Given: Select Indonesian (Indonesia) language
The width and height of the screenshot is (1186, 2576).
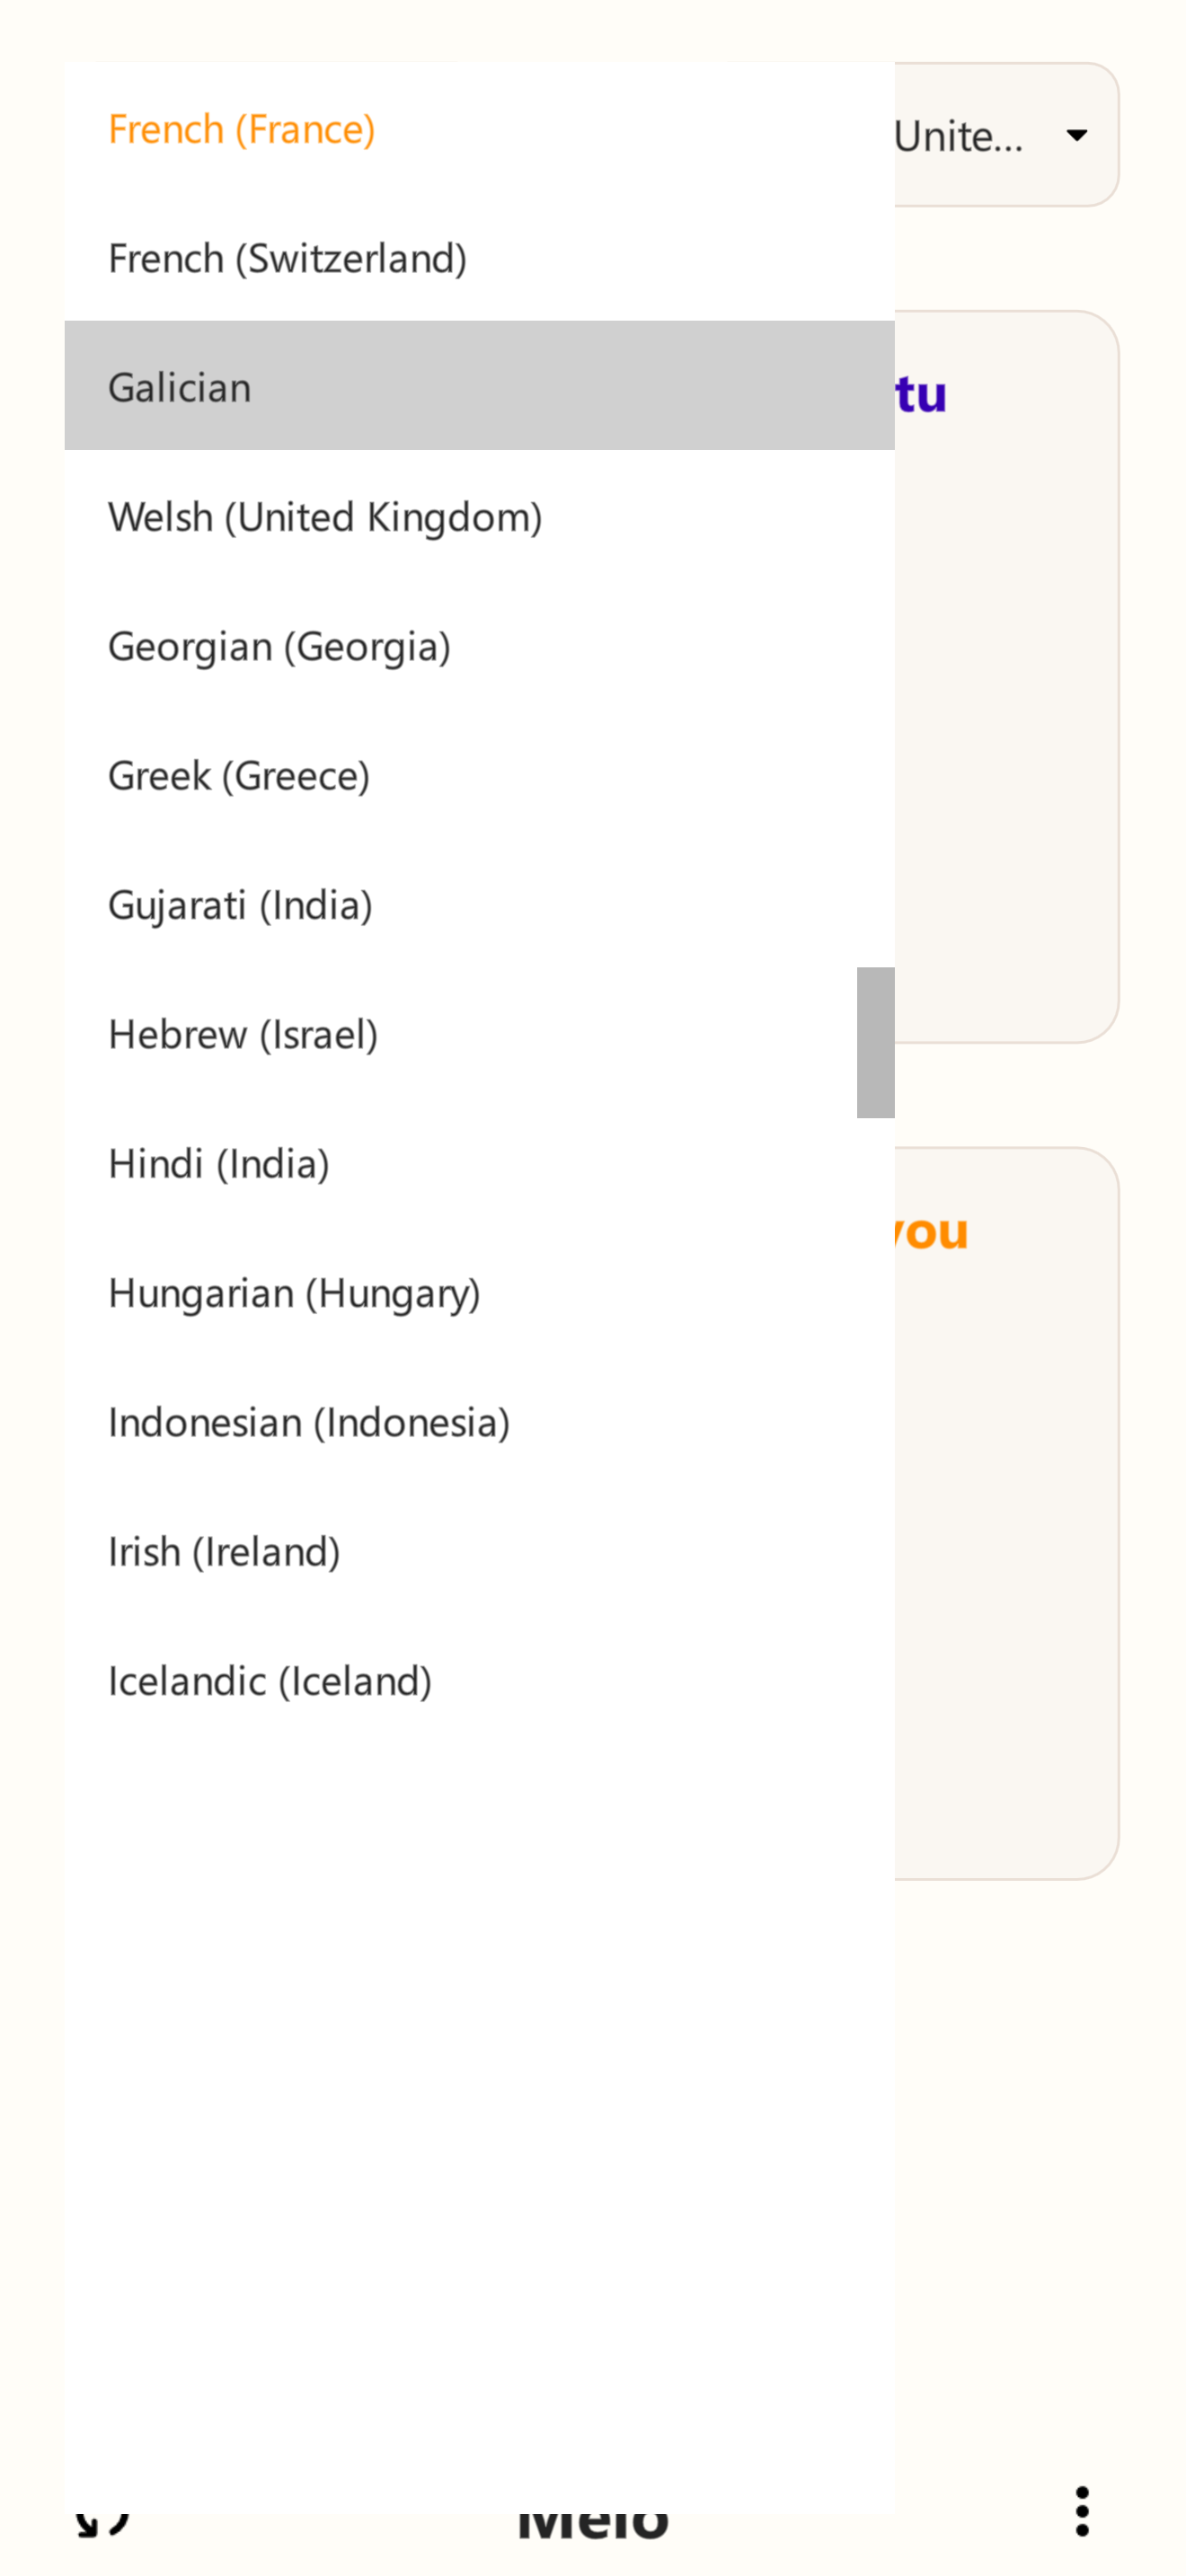Looking at the screenshot, I should pos(479,1421).
